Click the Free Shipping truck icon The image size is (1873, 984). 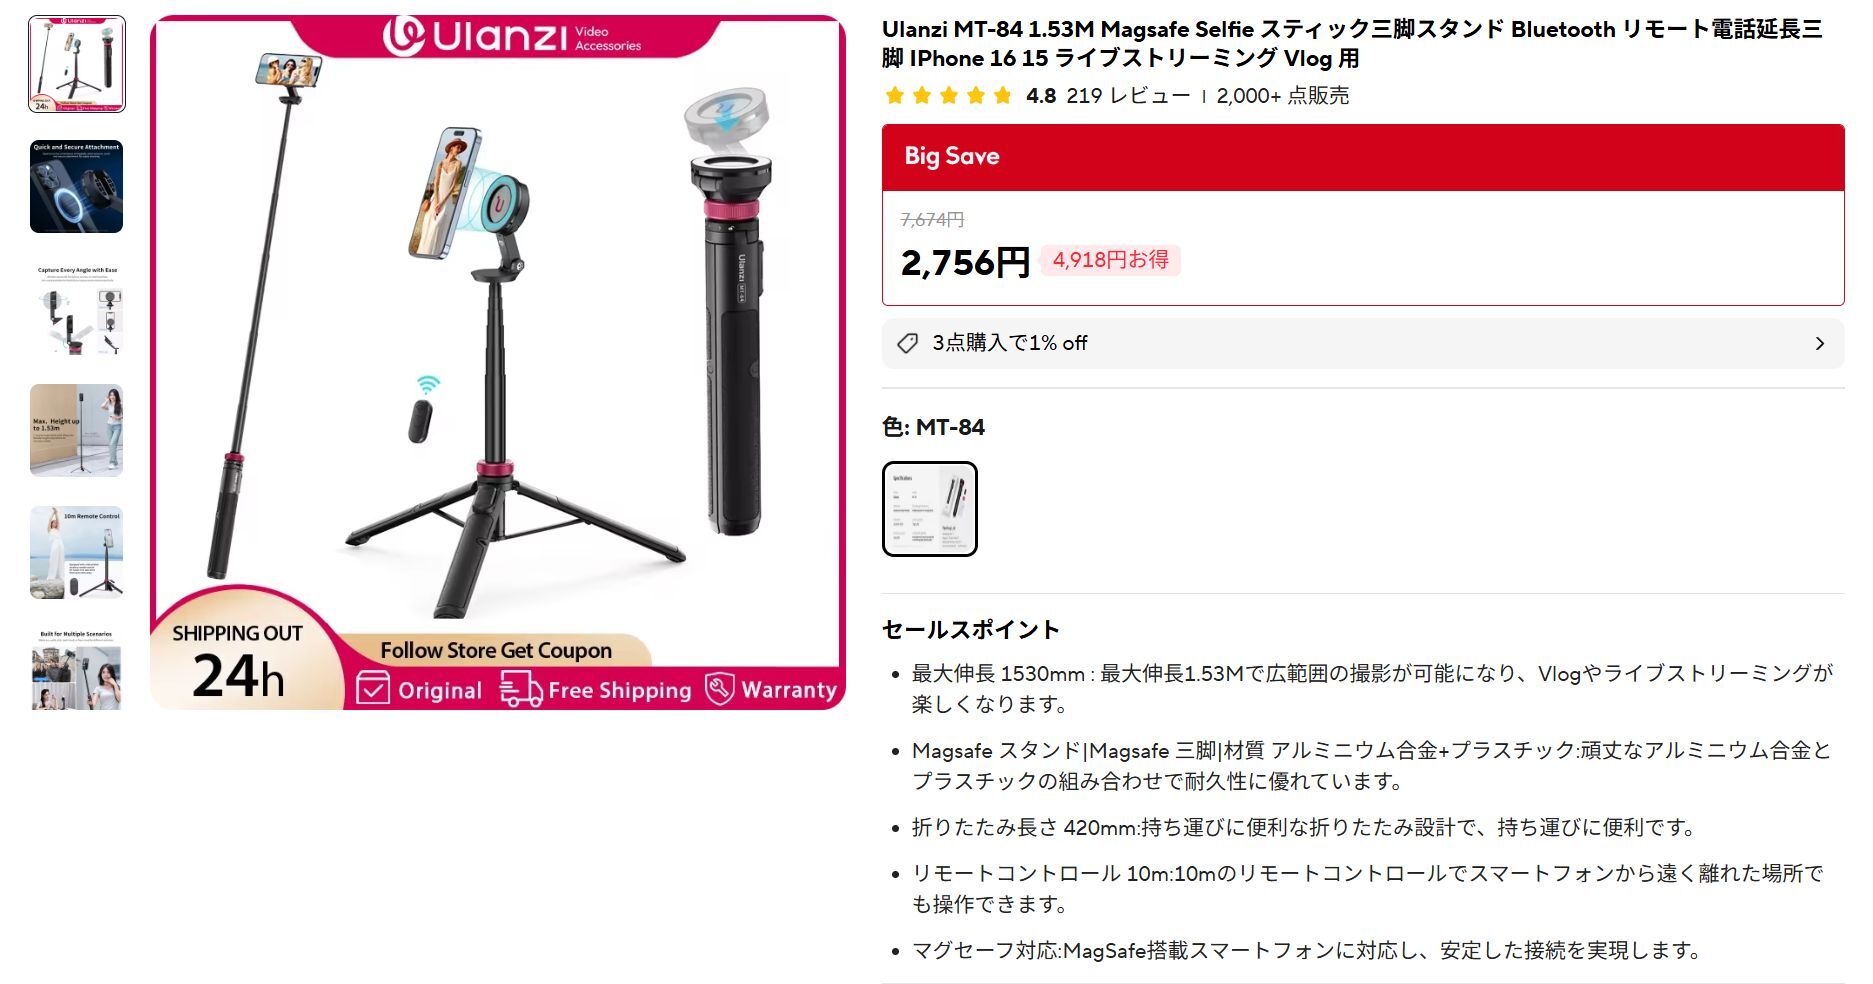pyautogui.click(x=520, y=689)
